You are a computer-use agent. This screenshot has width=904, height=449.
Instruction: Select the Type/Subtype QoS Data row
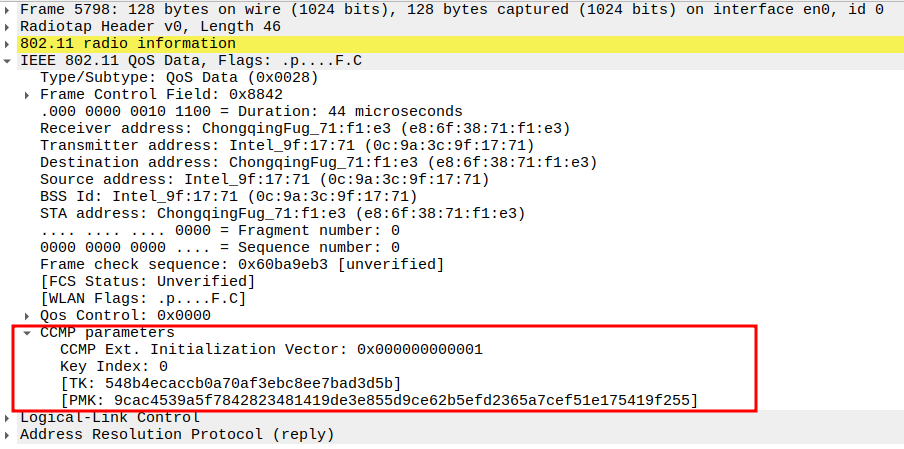coord(180,78)
